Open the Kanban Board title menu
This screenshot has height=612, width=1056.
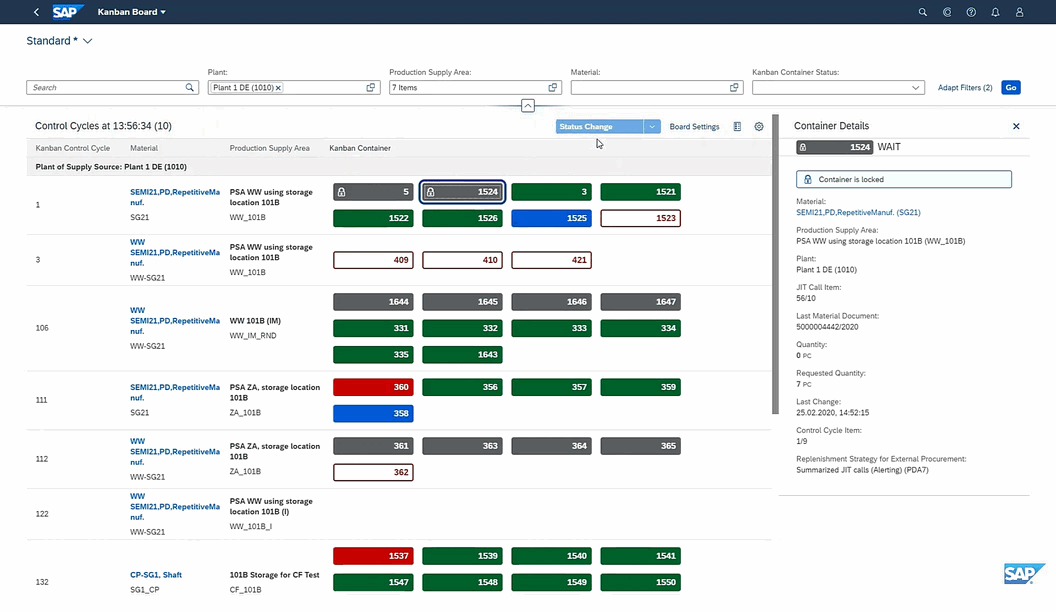pos(131,12)
